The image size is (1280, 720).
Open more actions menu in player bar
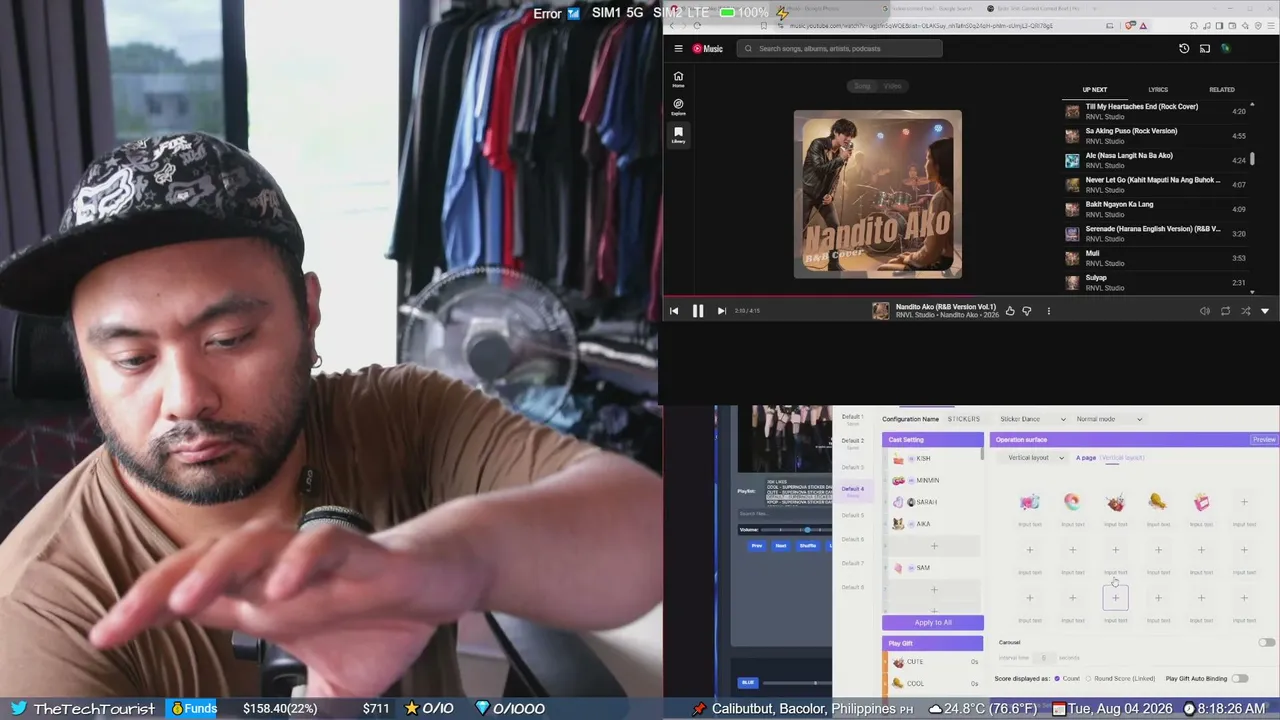(x=1048, y=311)
